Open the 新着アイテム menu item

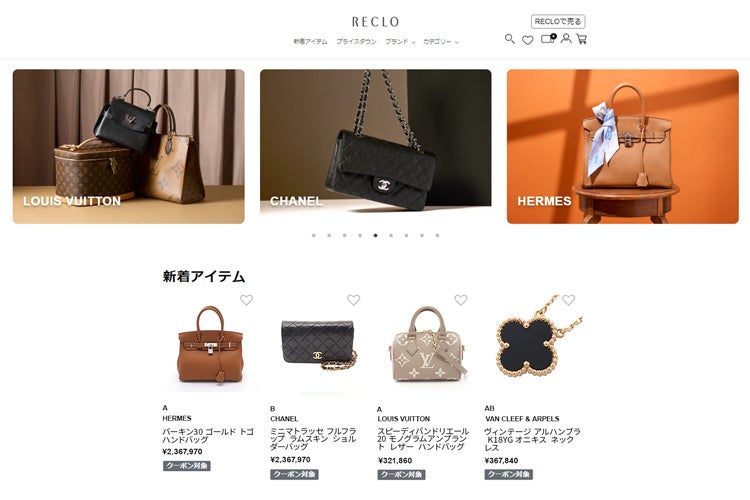pos(310,42)
